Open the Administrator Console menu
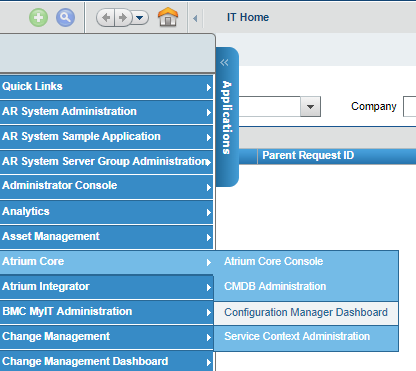416x371 pixels. (x=106, y=187)
